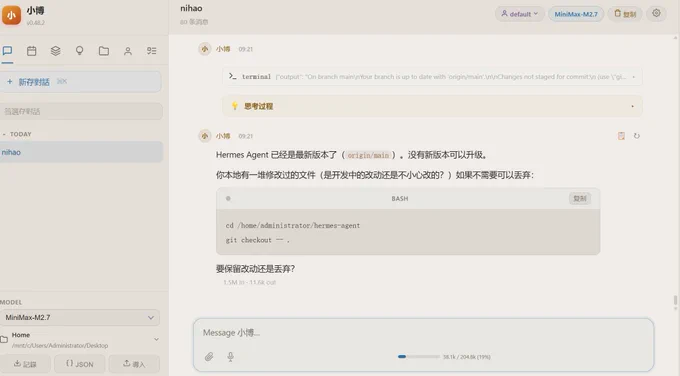Focus the Message 小博 input box
The height and width of the screenshot is (376, 680).
(423, 333)
